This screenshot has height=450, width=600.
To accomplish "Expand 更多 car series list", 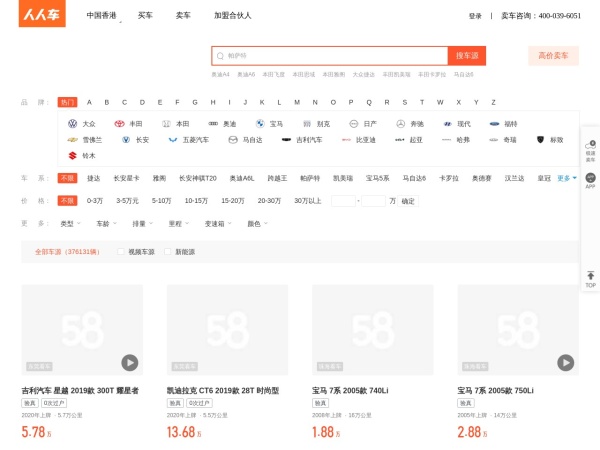I will point(567,178).
